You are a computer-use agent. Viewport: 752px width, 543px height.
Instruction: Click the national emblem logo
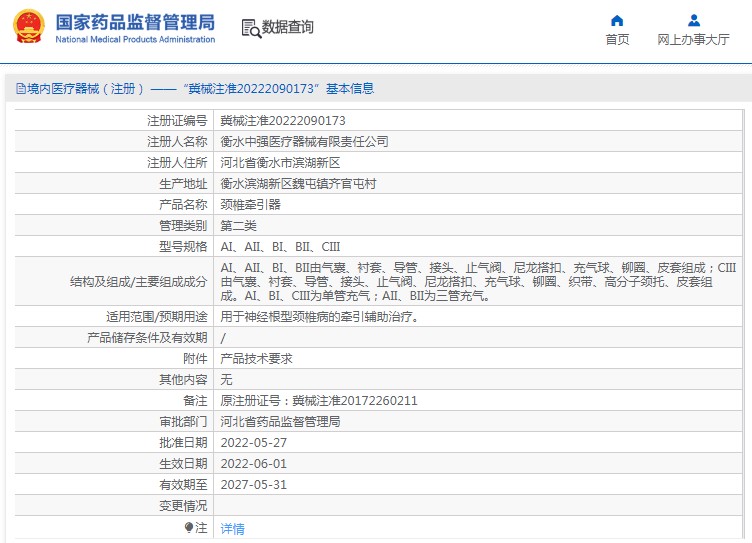click(29, 26)
